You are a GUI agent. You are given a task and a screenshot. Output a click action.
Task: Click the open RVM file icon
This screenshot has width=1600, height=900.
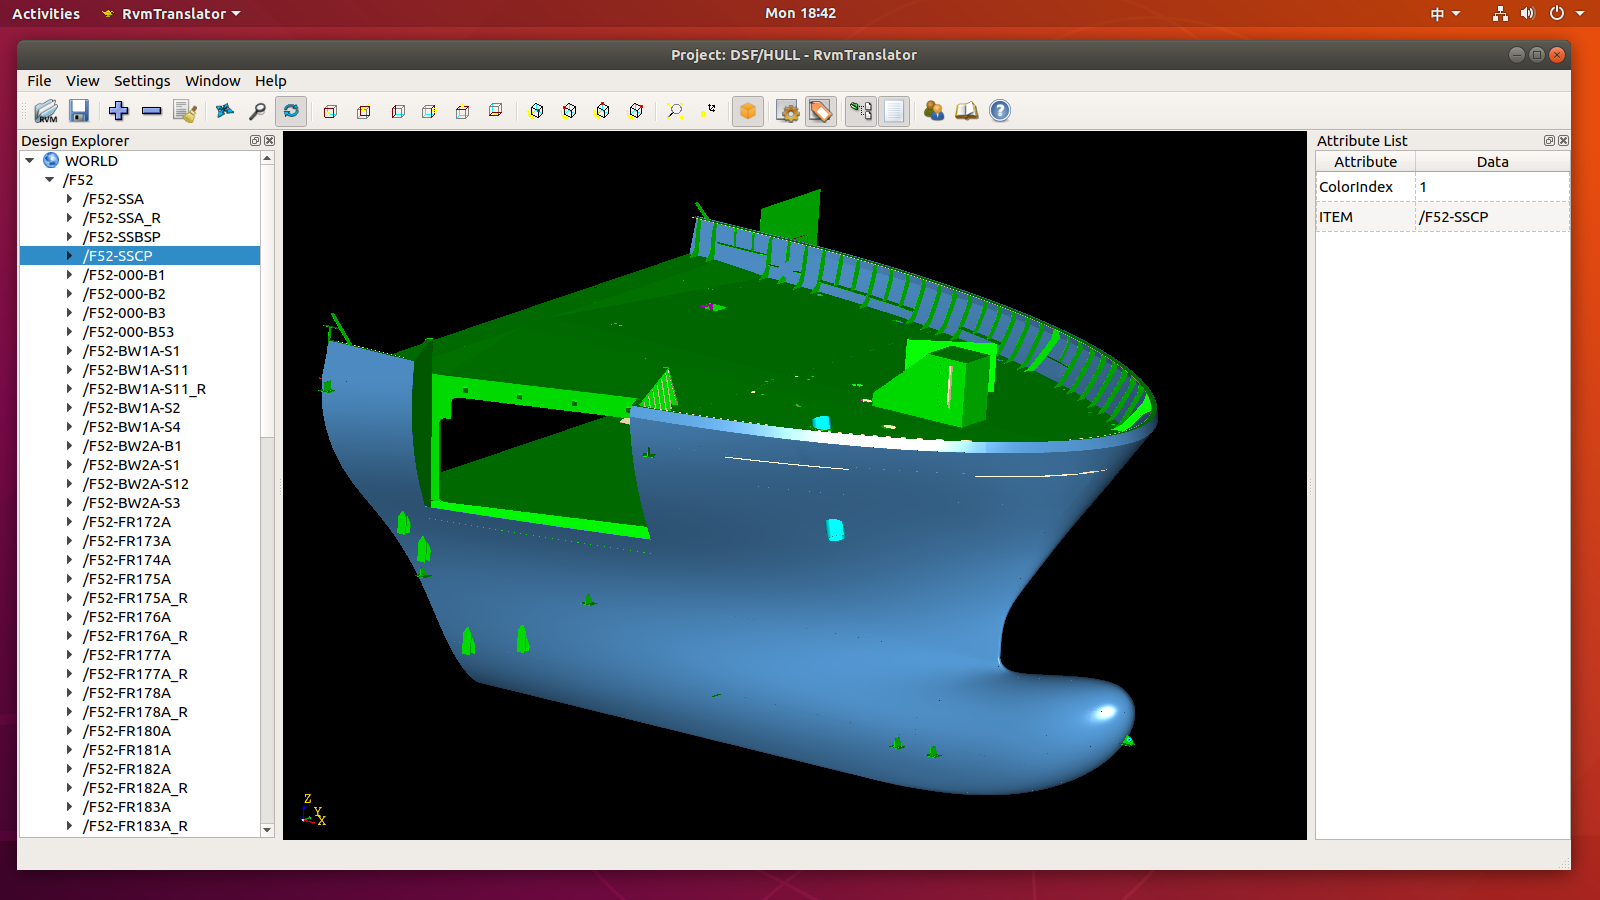(46, 111)
